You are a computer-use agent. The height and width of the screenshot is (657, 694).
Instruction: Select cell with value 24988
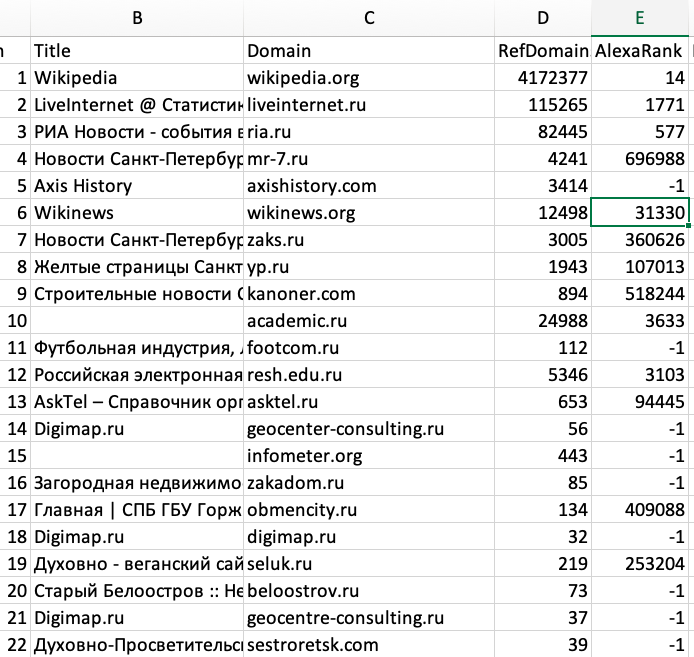click(x=543, y=321)
